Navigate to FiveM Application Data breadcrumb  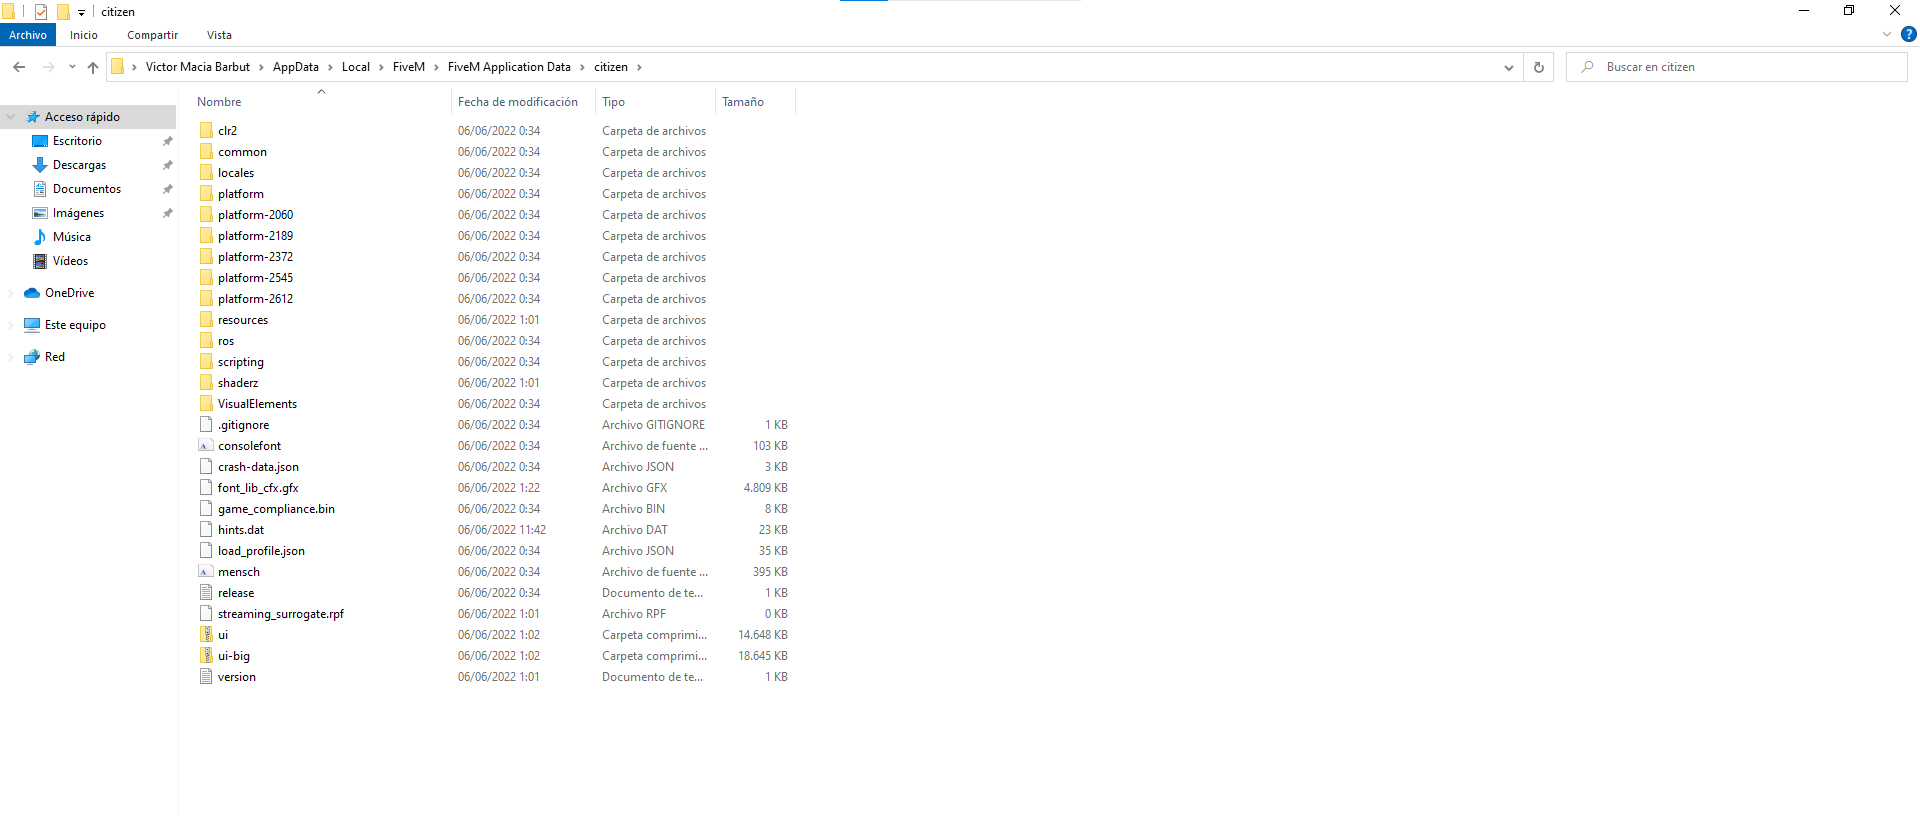point(509,67)
